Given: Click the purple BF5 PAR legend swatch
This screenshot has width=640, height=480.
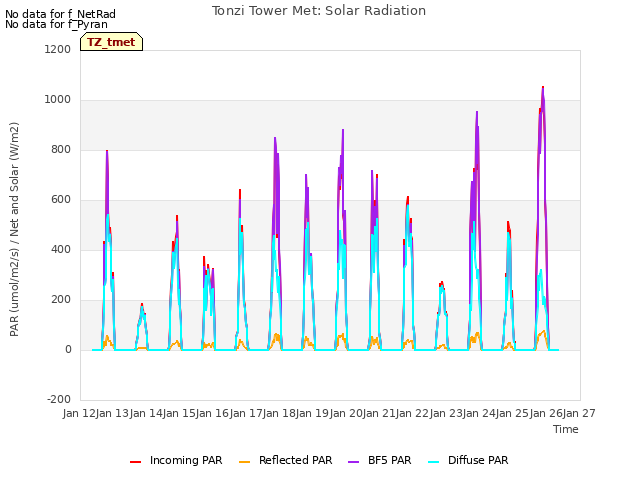Looking at the screenshot, I should point(353,462).
